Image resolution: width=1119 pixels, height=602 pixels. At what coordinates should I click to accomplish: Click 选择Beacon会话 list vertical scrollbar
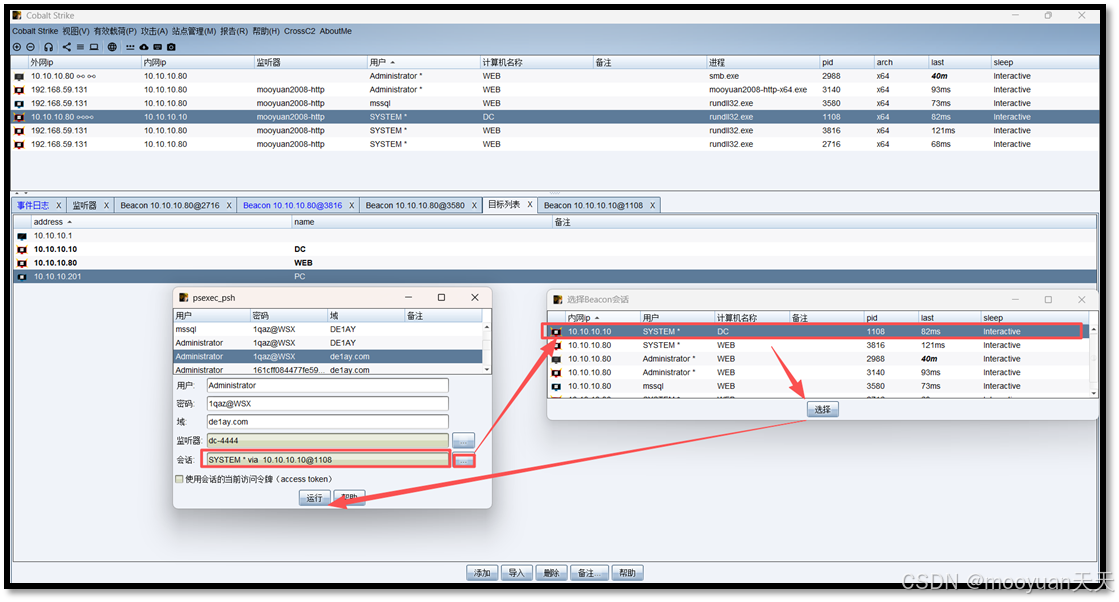coord(1093,362)
